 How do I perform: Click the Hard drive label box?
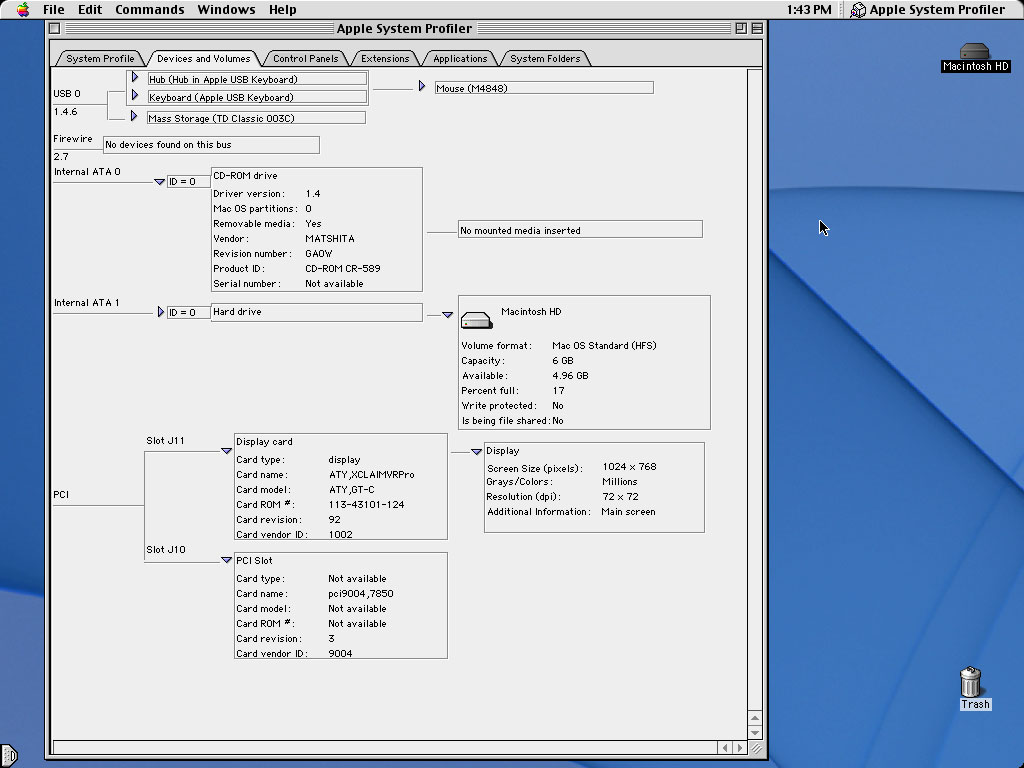click(317, 312)
